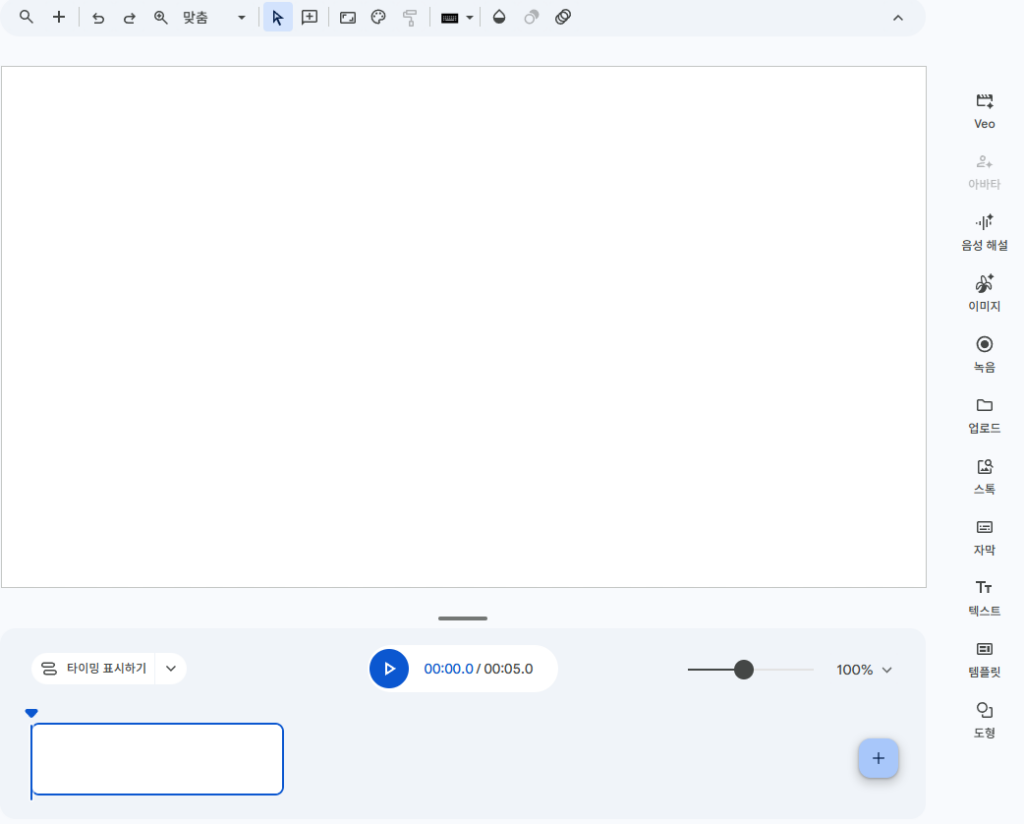Open the 텍스트 text panel
The height and width of the screenshot is (824, 1024).
[984, 597]
